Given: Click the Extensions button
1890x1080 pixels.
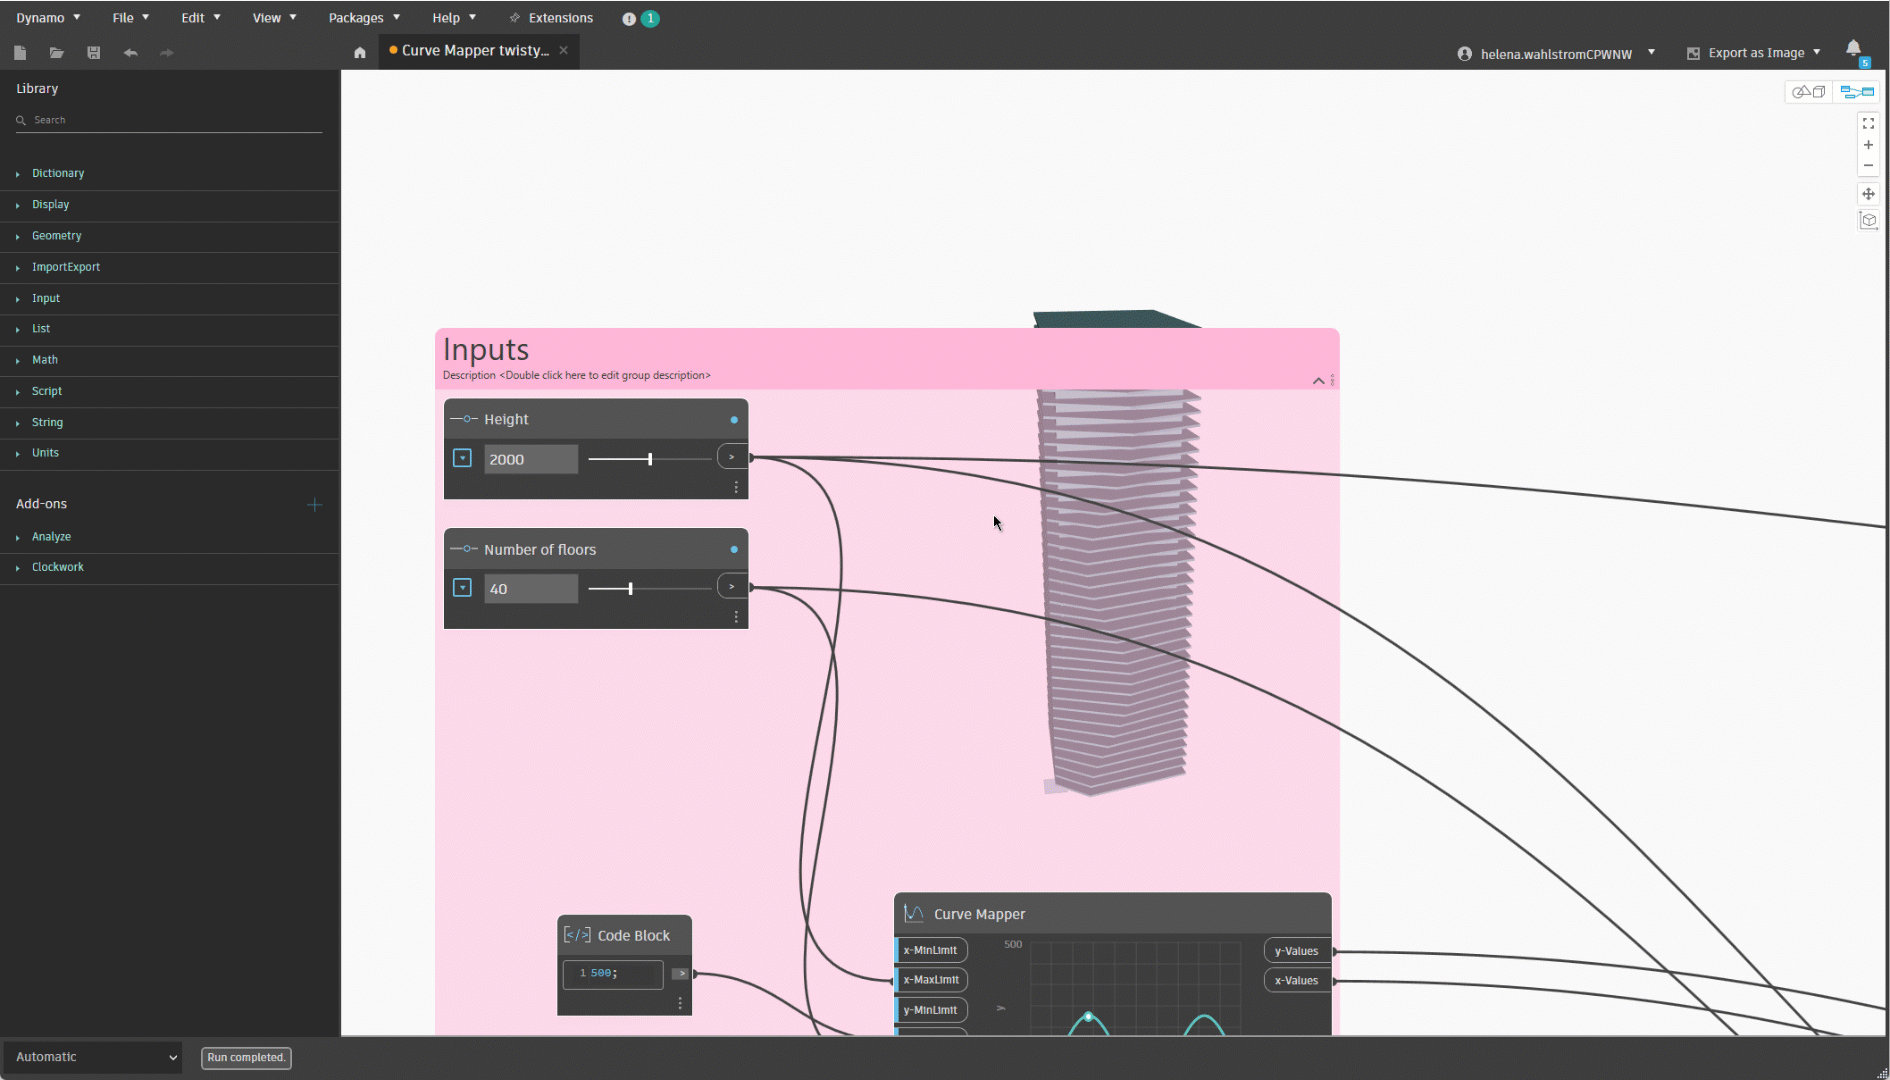Looking at the screenshot, I should click(x=551, y=18).
